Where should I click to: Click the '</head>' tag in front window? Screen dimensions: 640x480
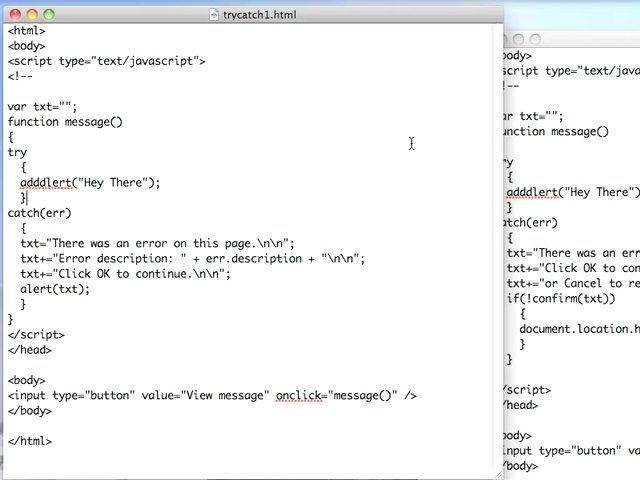[30, 350]
